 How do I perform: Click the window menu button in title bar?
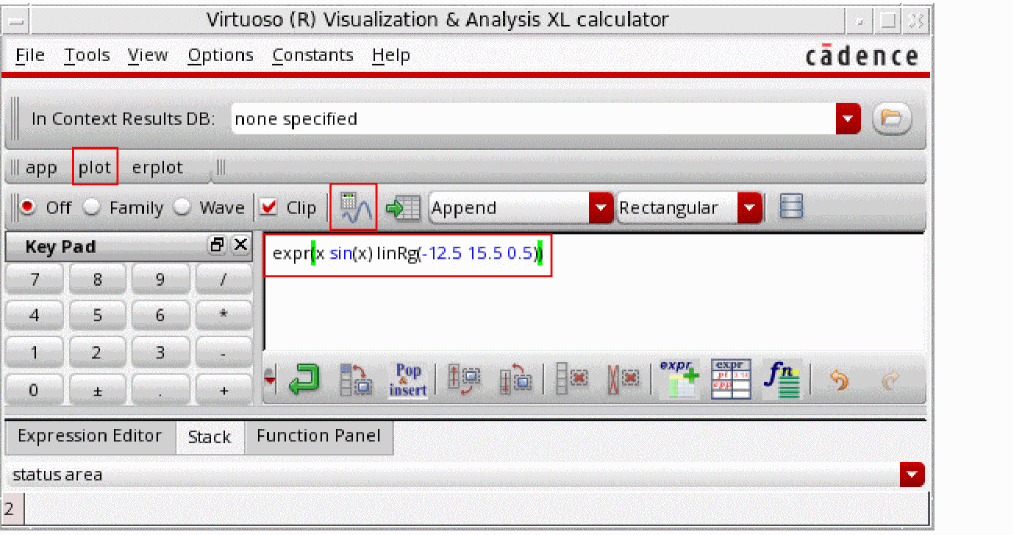click(x=17, y=21)
